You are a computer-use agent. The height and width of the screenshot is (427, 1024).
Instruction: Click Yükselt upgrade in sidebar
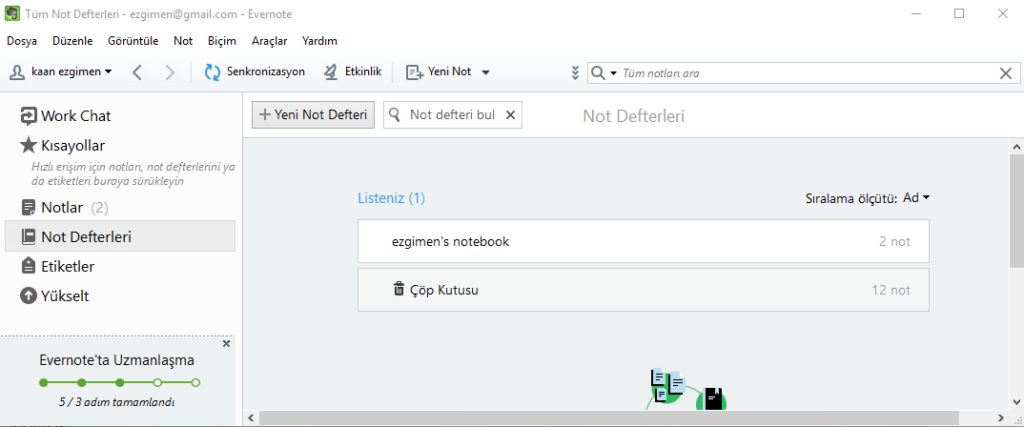click(x=54, y=296)
